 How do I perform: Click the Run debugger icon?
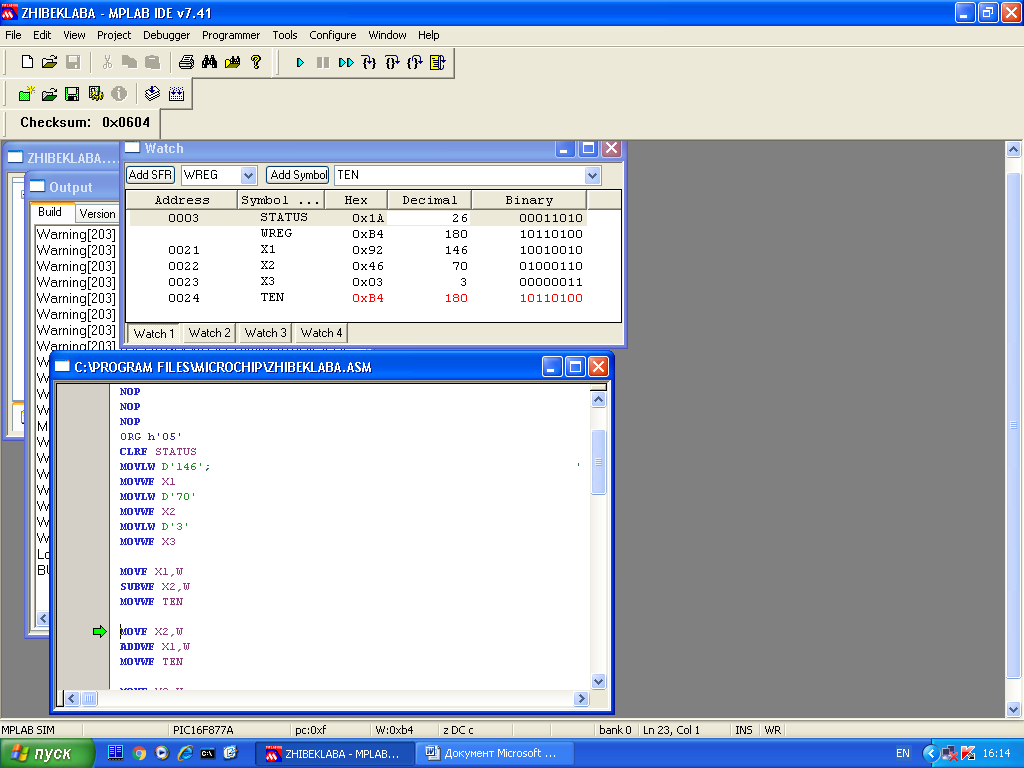point(300,63)
